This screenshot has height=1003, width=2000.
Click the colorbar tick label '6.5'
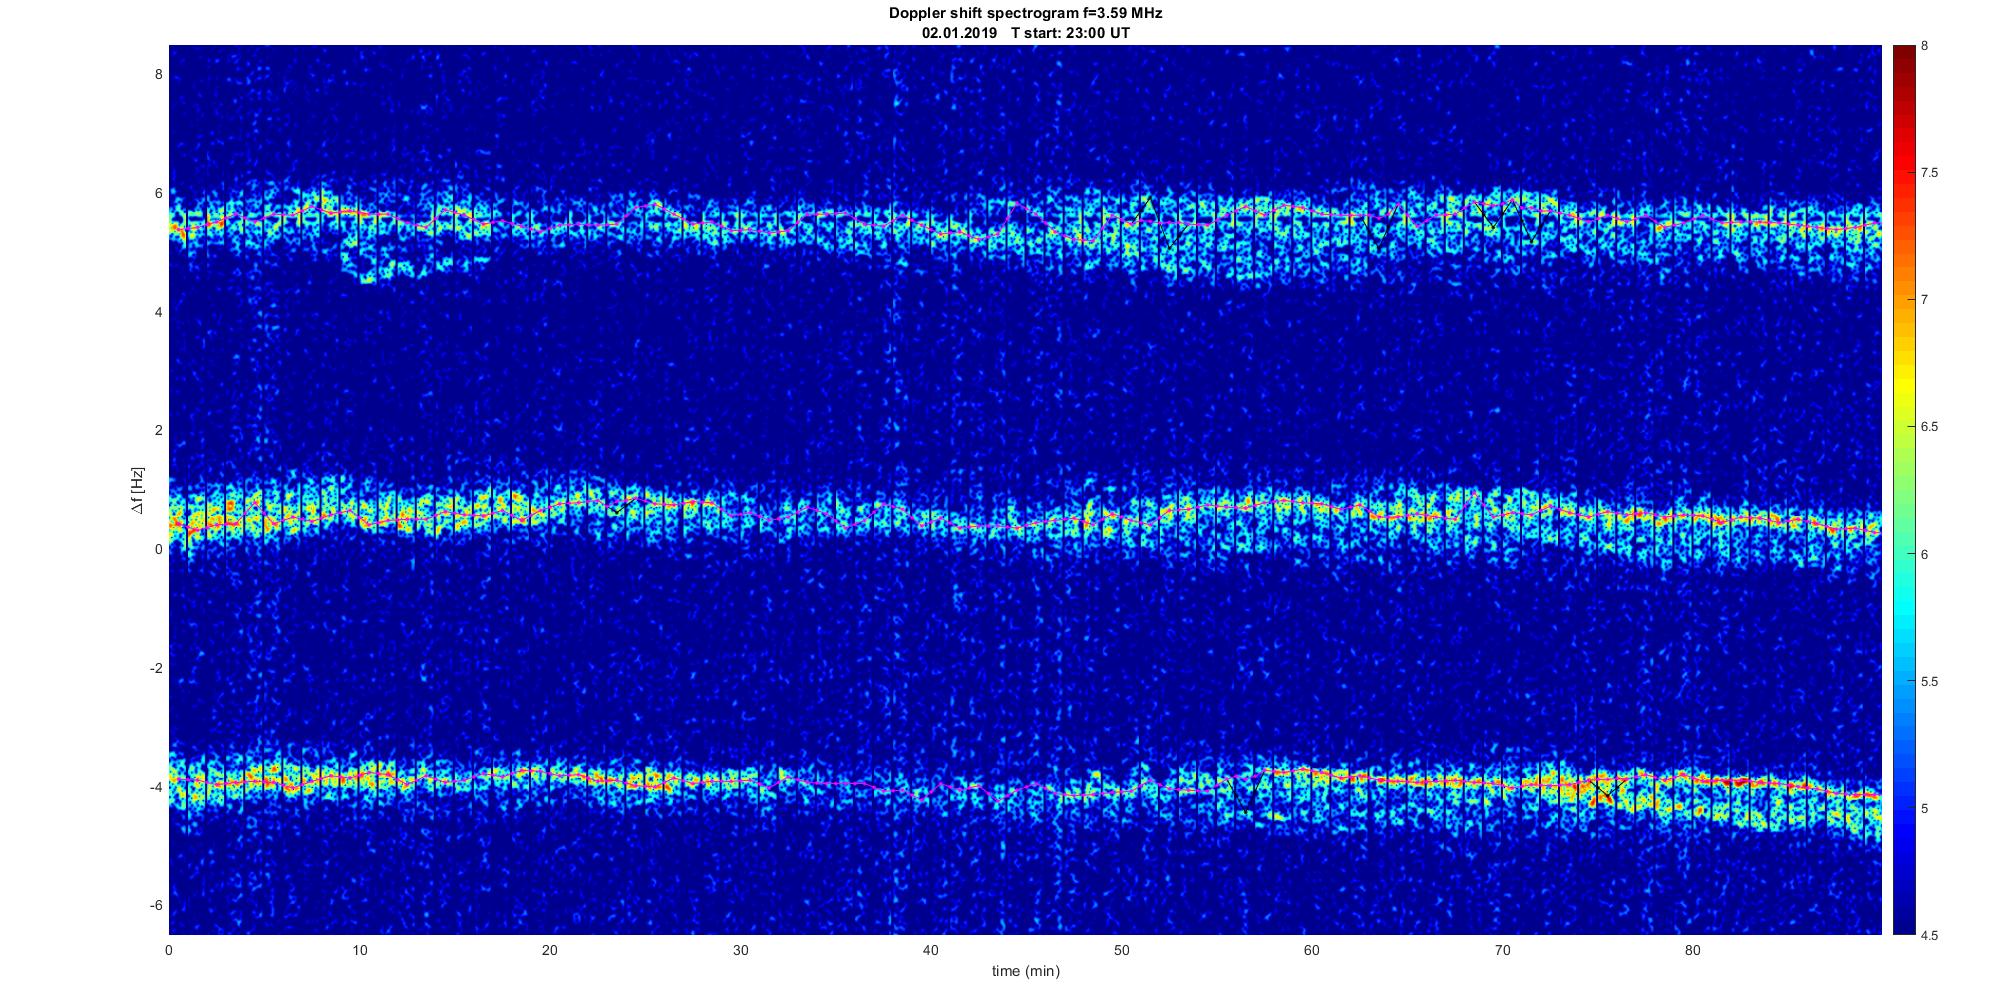coord(1930,427)
